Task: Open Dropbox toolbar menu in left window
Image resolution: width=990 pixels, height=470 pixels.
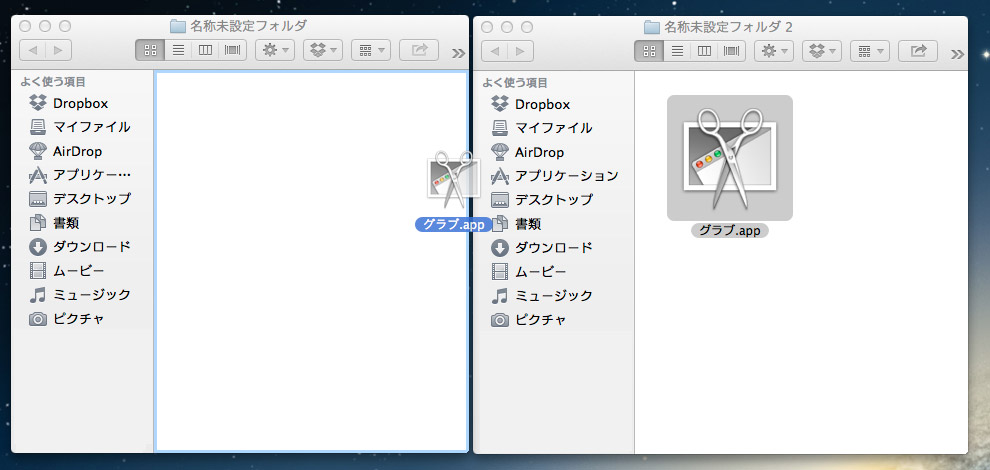Action: pyautogui.click(x=323, y=51)
